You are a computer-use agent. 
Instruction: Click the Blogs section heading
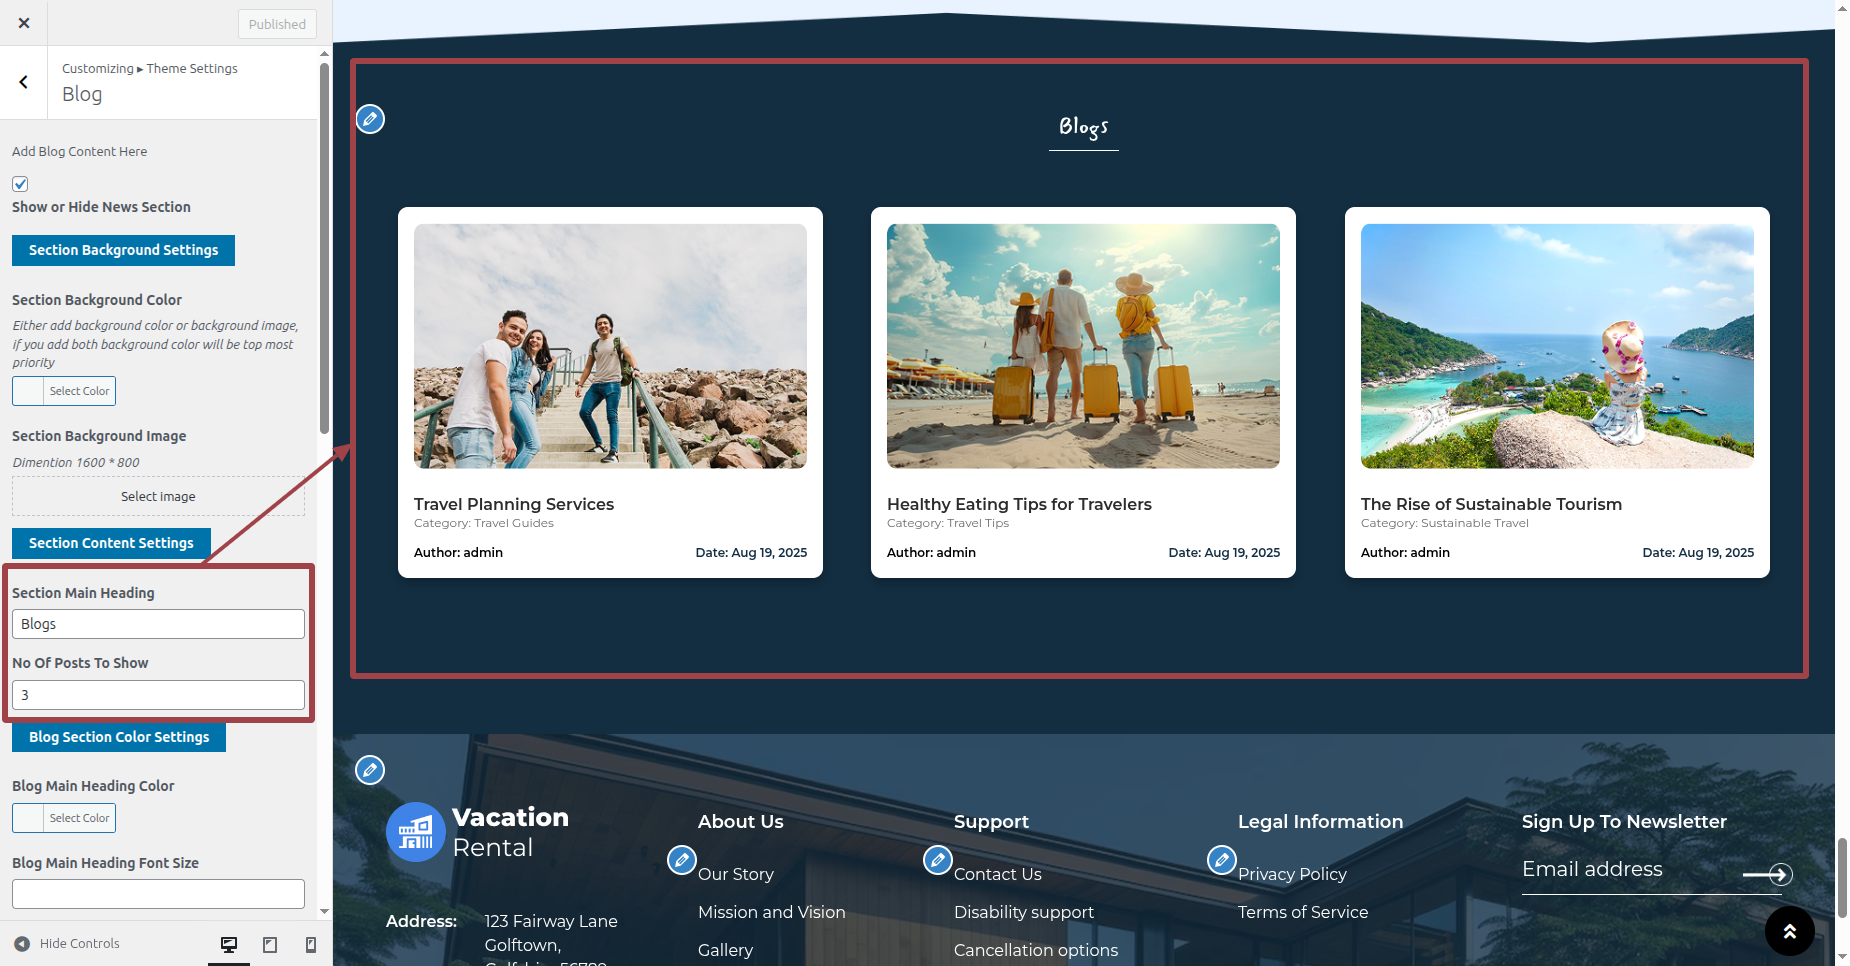coord(1084,127)
